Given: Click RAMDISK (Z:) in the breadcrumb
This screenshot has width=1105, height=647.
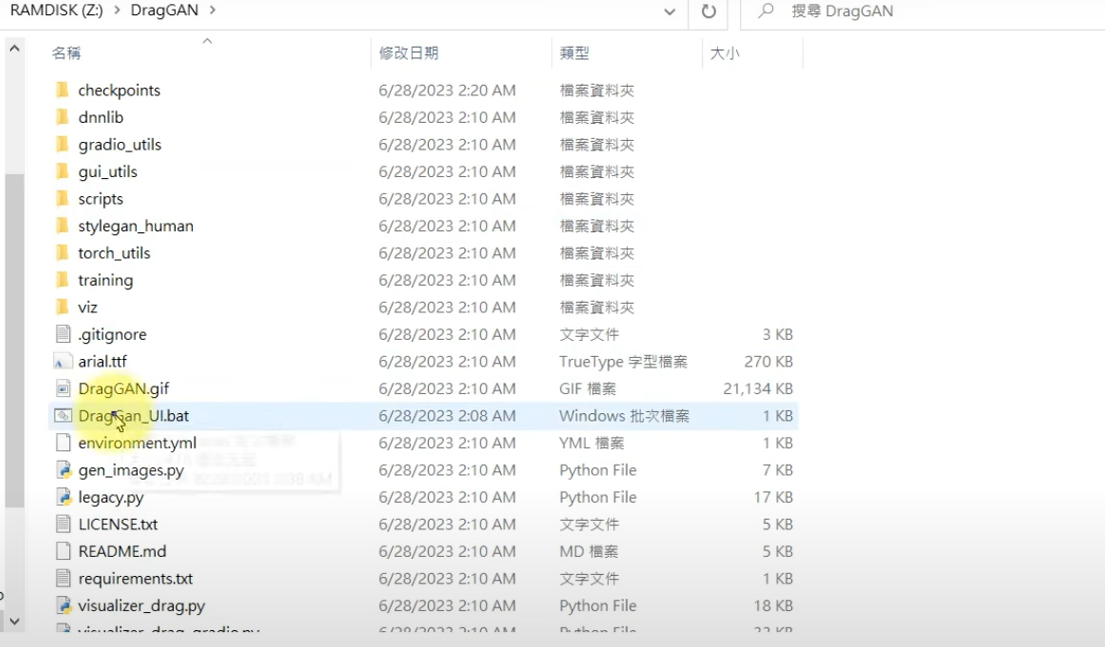Looking at the screenshot, I should [x=56, y=11].
